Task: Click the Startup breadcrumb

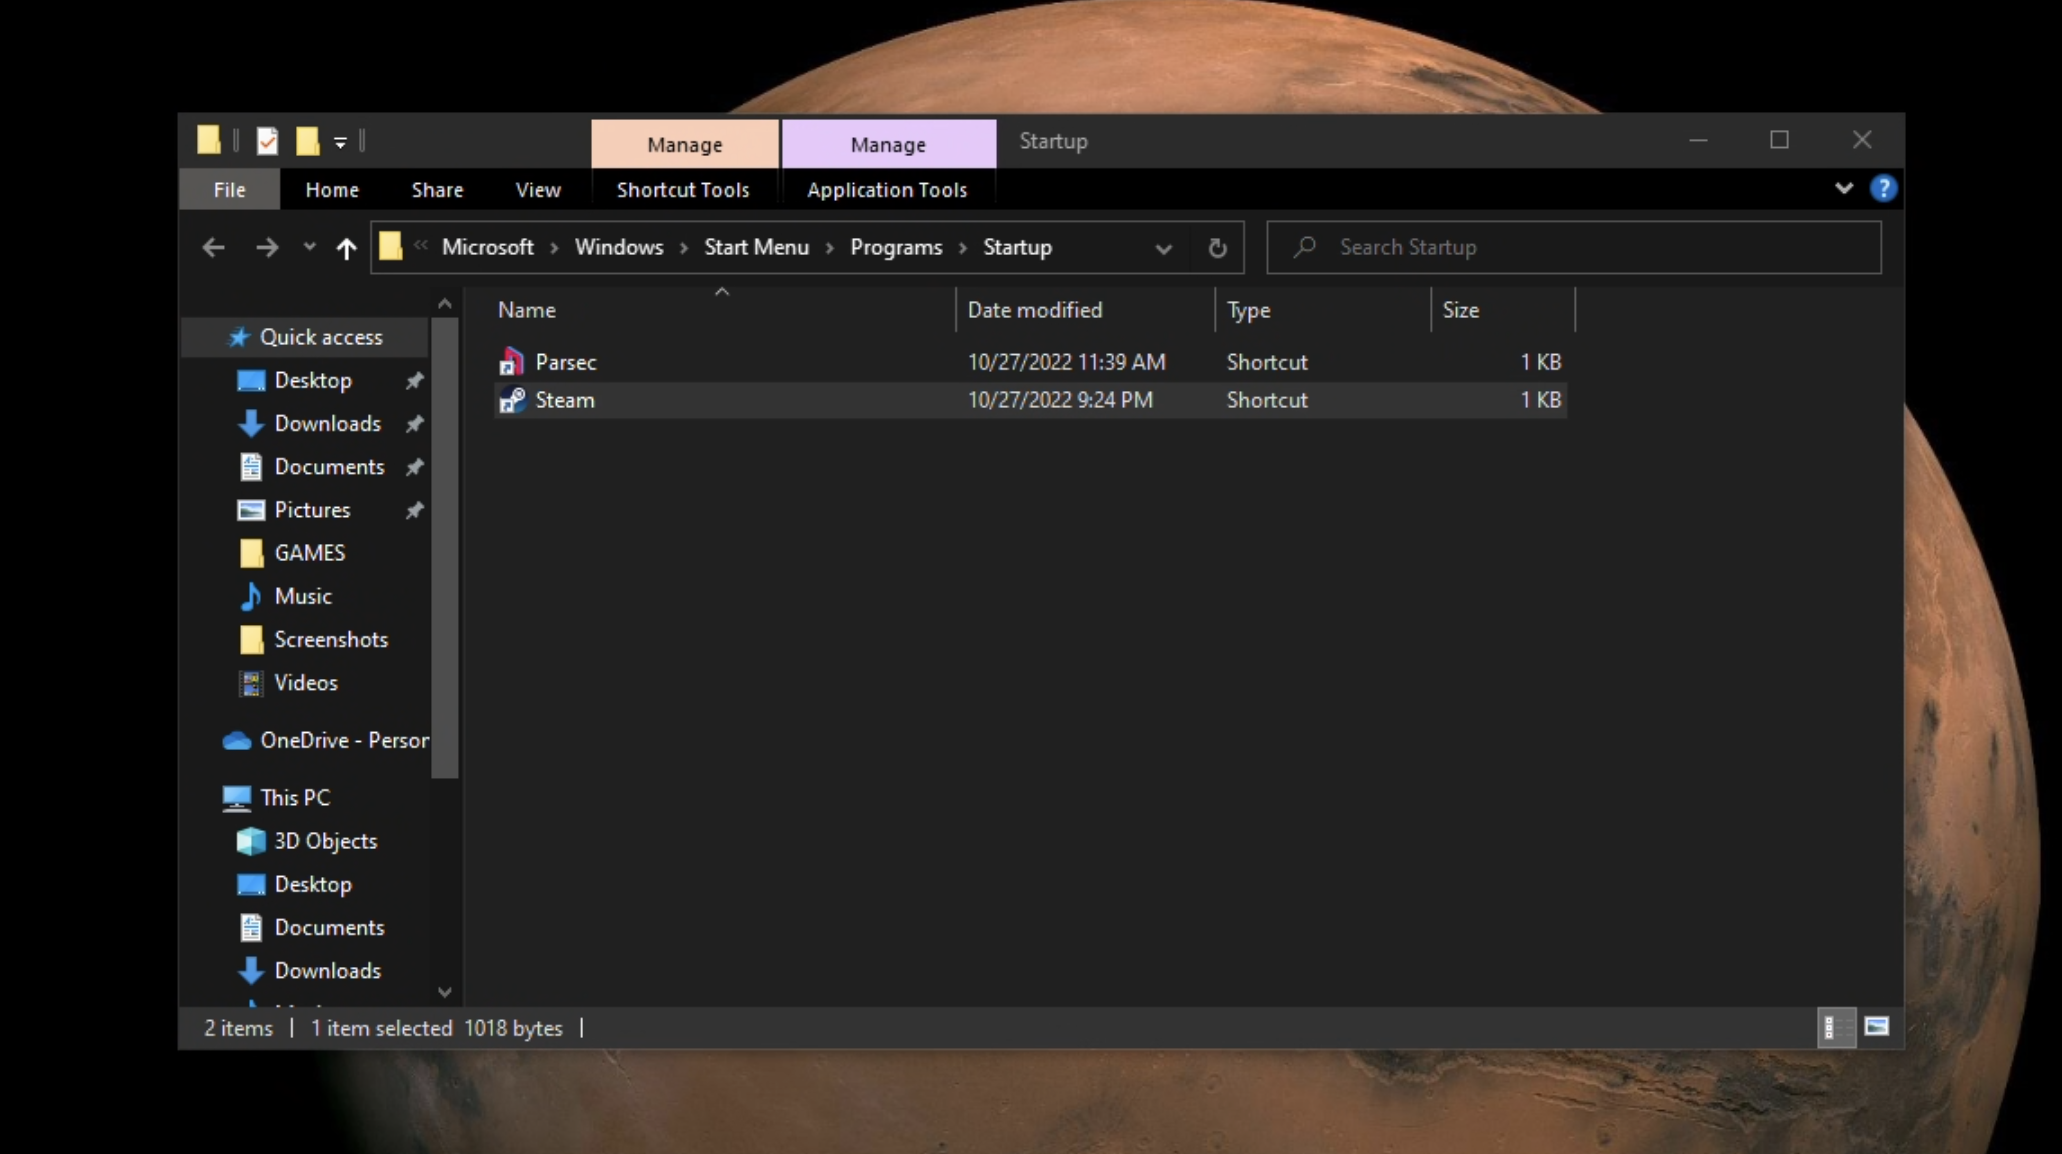Action: click(x=1017, y=247)
